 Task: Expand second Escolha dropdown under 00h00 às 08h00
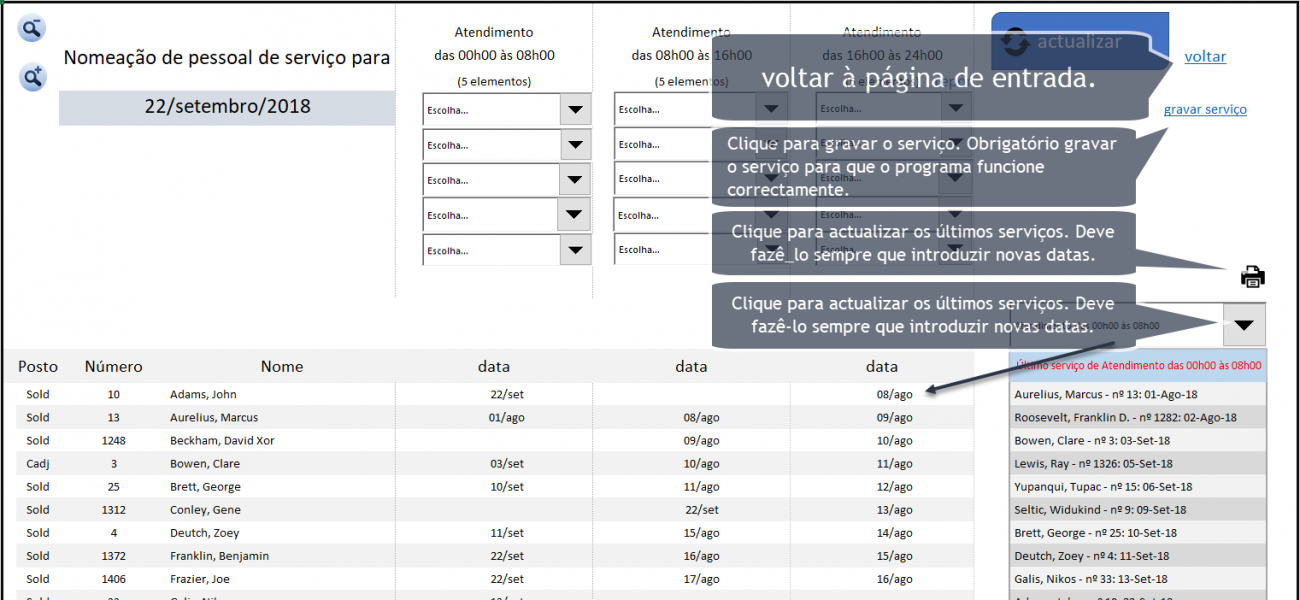[x=574, y=145]
